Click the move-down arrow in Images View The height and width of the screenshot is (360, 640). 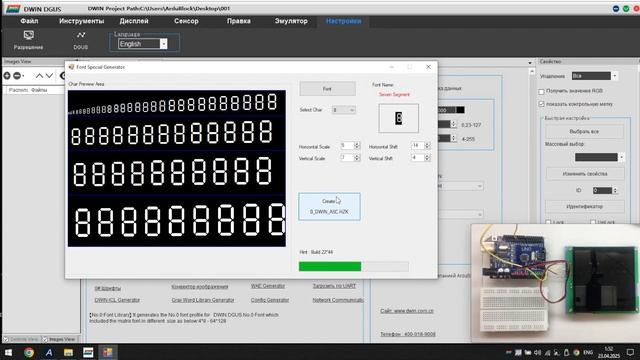(x=49, y=76)
